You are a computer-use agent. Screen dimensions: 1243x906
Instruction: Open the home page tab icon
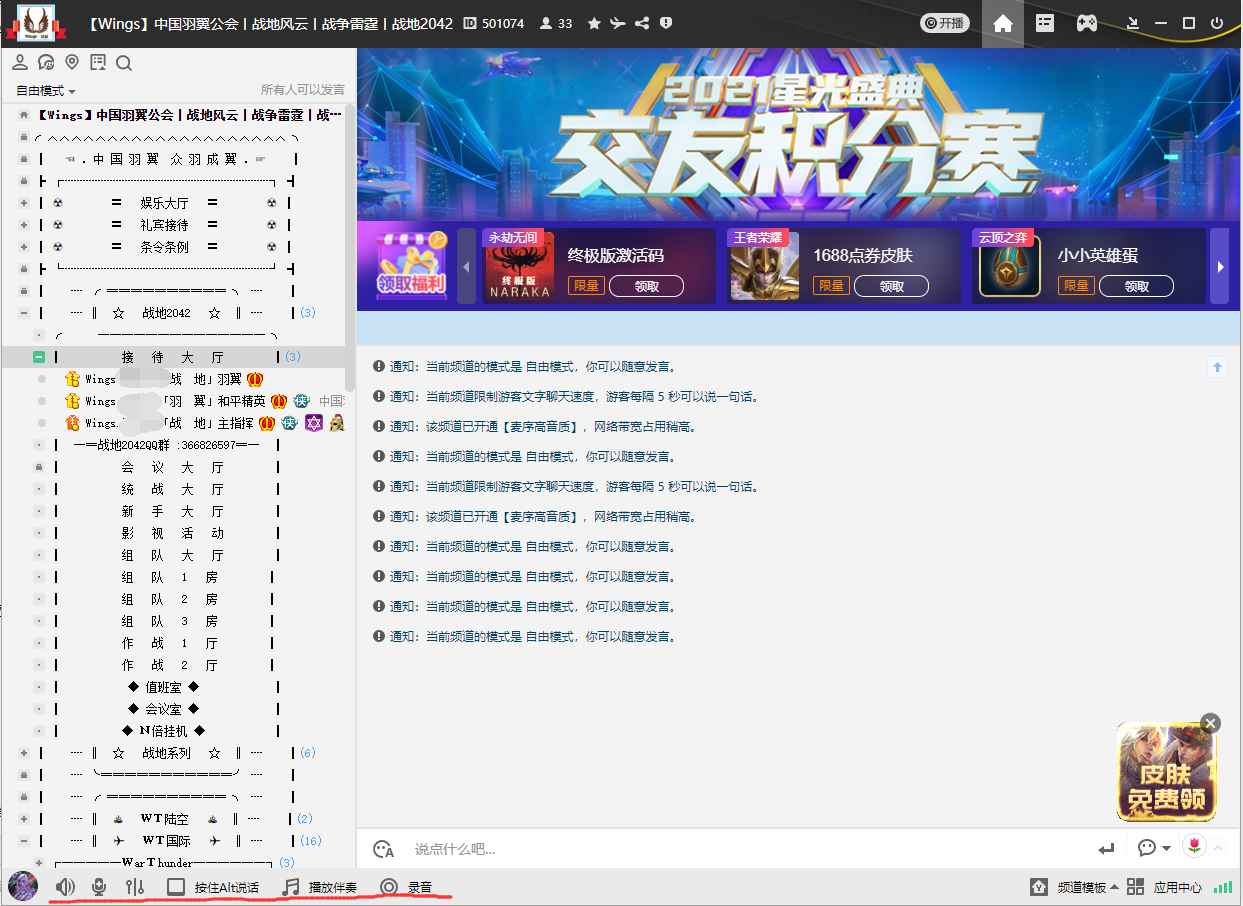point(1003,23)
